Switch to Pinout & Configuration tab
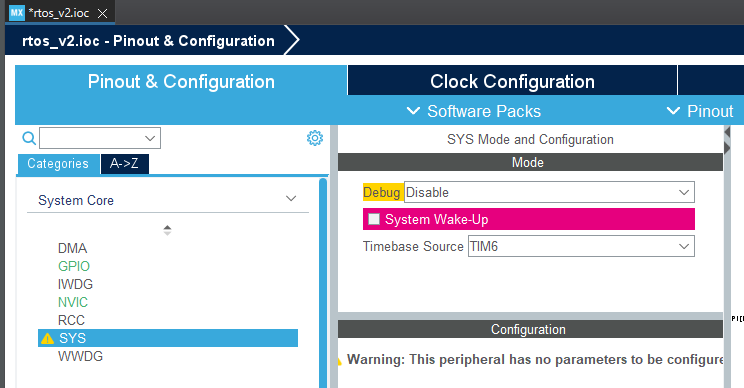The width and height of the screenshot is (744, 388). pyautogui.click(x=181, y=82)
